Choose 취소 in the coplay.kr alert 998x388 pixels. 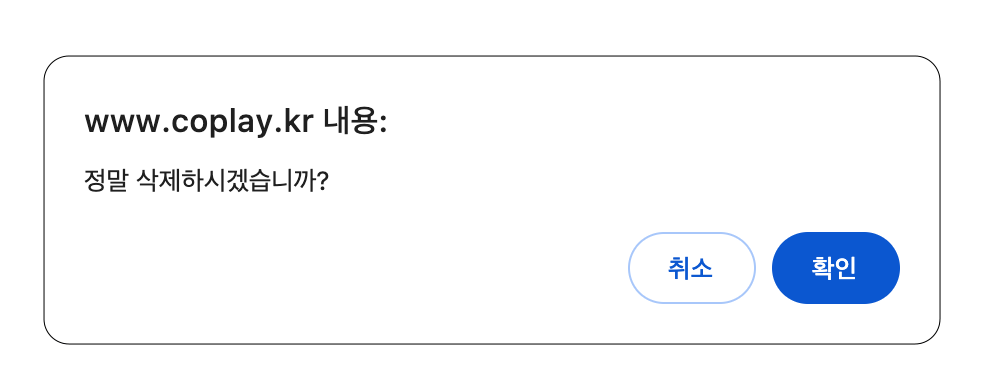pyautogui.click(x=691, y=268)
